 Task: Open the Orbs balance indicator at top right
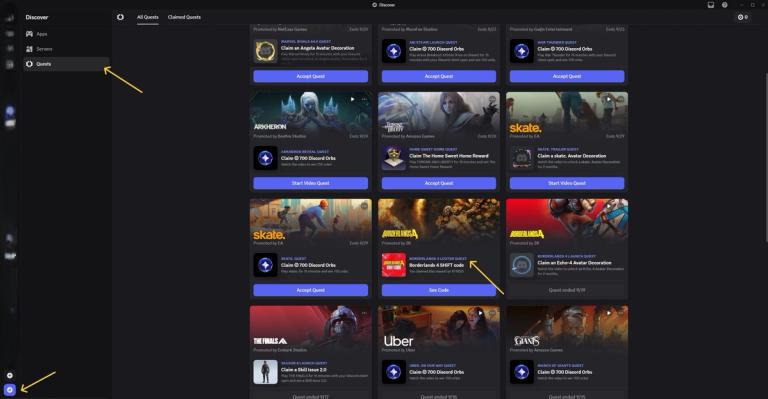point(743,17)
